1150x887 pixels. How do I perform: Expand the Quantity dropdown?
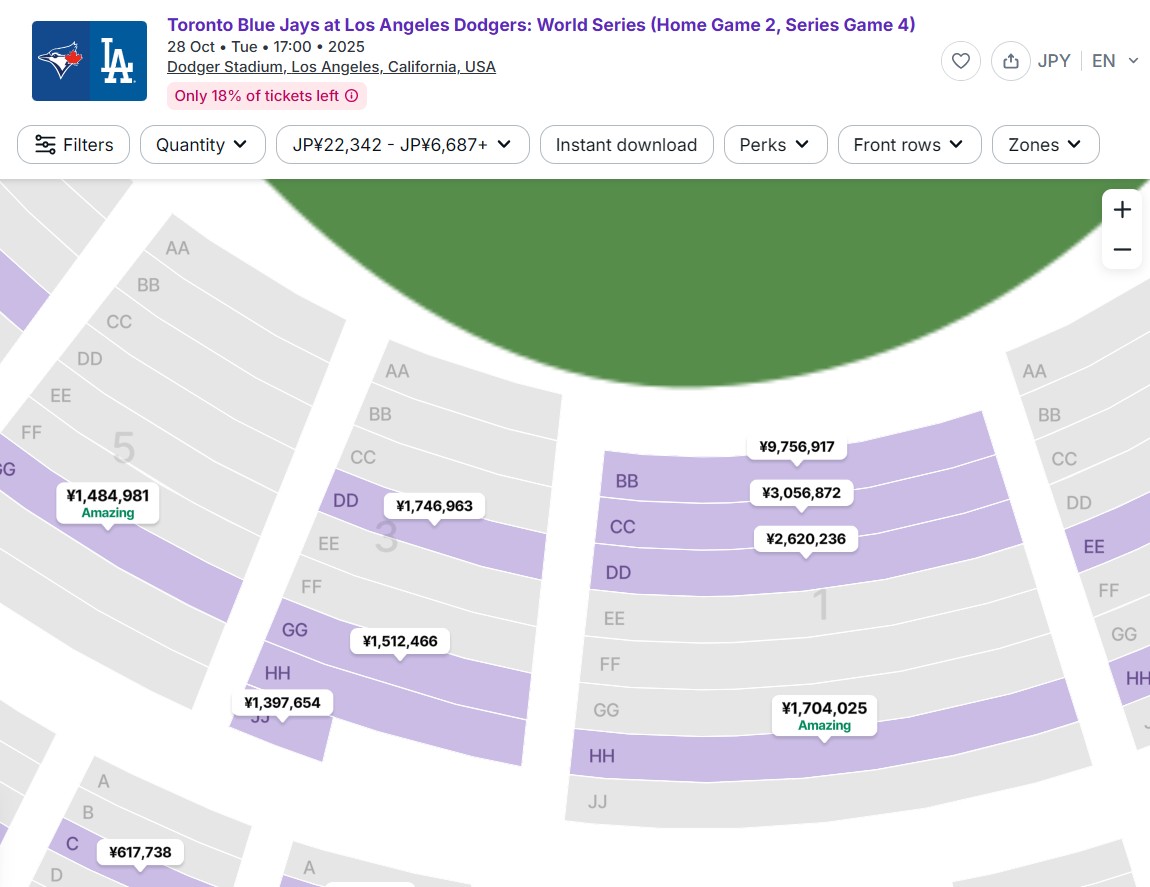pyautogui.click(x=202, y=145)
